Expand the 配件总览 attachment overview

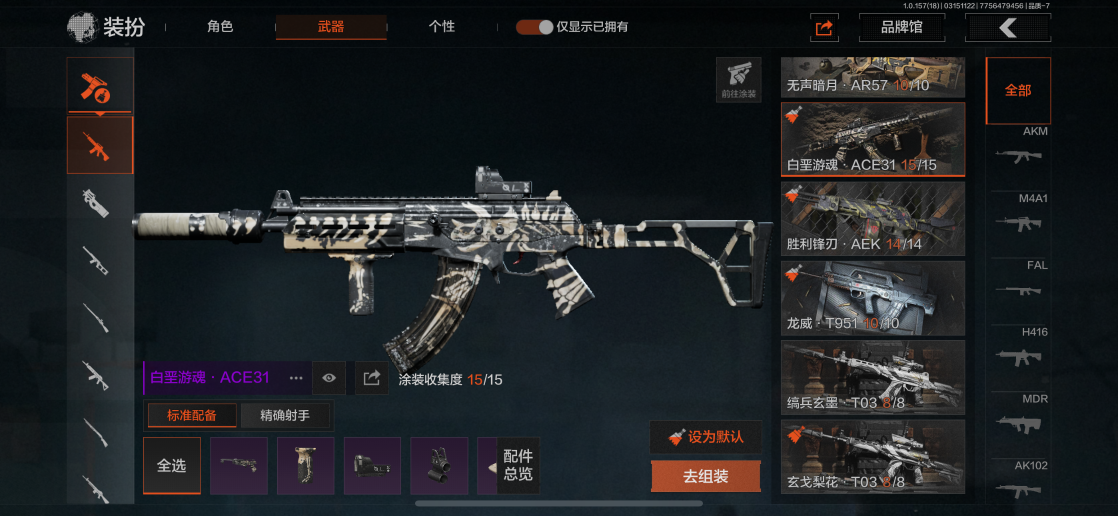[x=518, y=465]
